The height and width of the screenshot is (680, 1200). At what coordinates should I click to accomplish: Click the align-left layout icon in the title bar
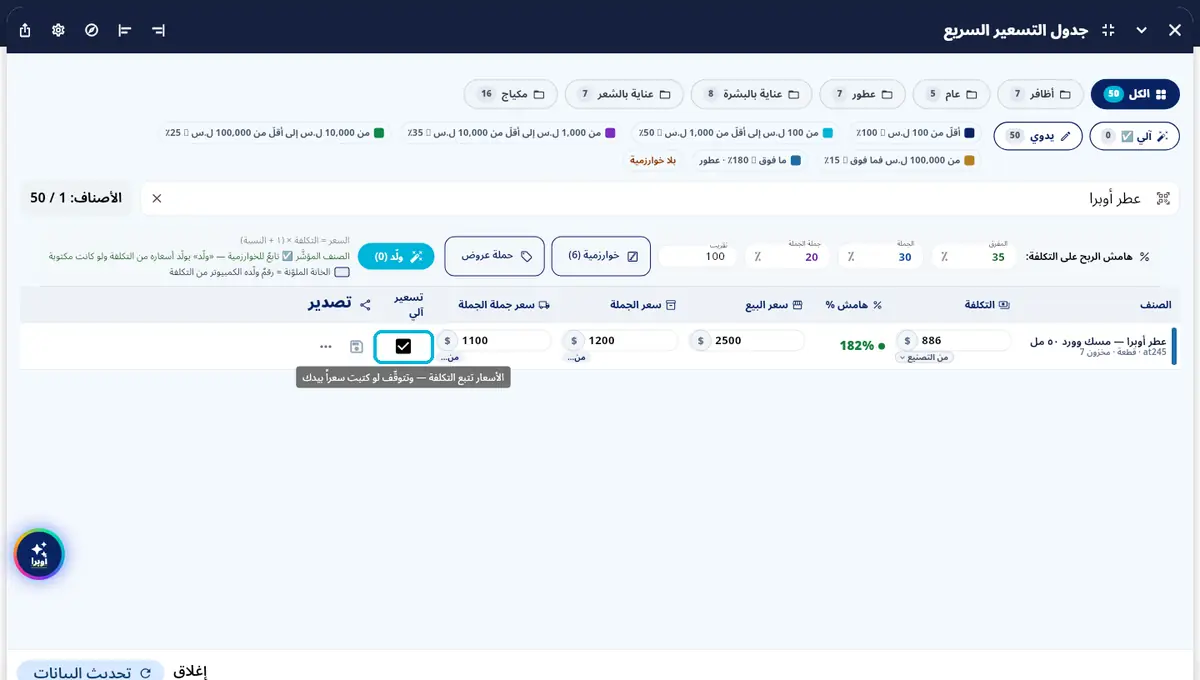125,30
